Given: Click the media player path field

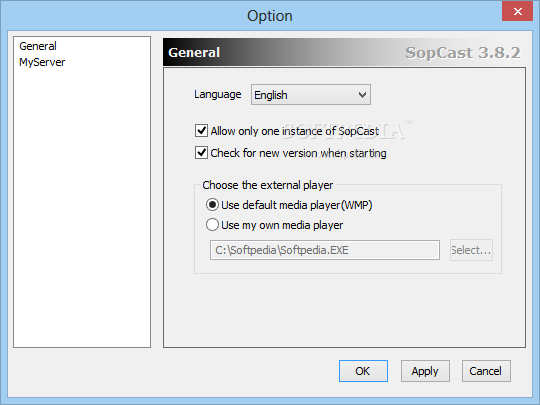Looking at the screenshot, I should (325, 250).
